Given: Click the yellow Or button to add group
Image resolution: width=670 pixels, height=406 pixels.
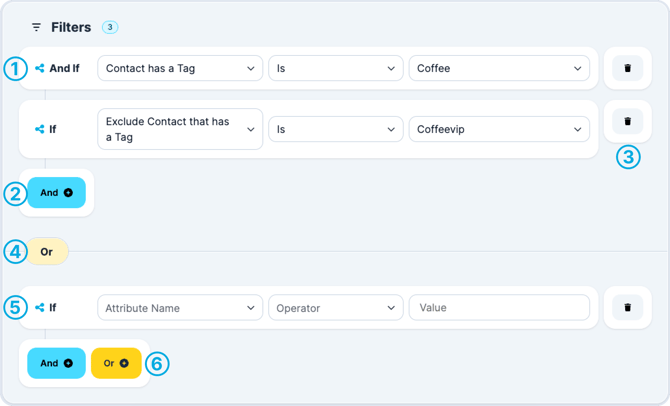Looking at the screenshot, I should [x=116, y=363].
